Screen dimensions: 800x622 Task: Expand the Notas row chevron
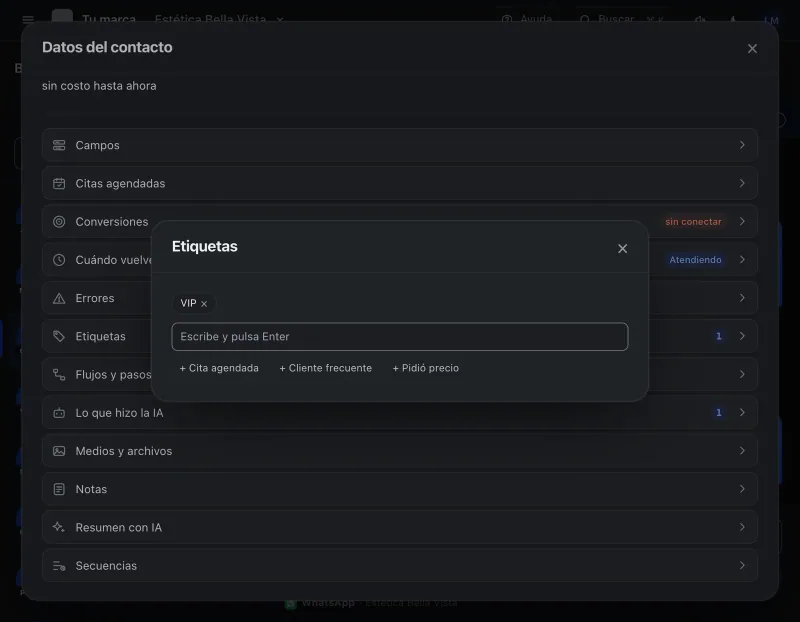click(742, 489)
